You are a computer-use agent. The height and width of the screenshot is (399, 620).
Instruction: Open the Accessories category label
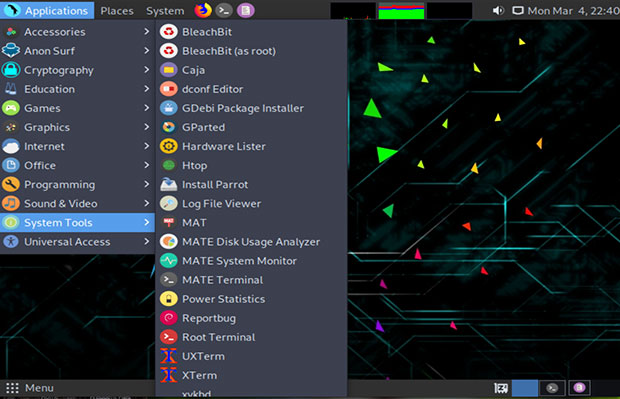[55, 32]
